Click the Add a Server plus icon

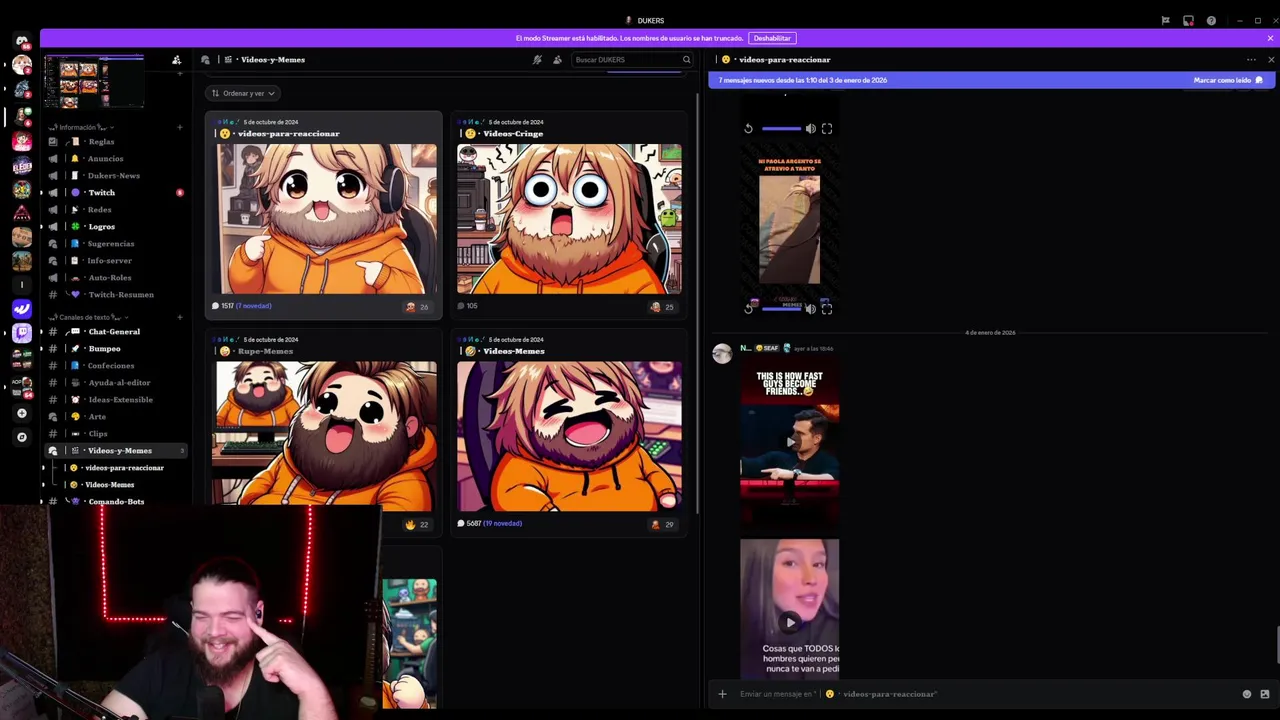tap(22, 413)
